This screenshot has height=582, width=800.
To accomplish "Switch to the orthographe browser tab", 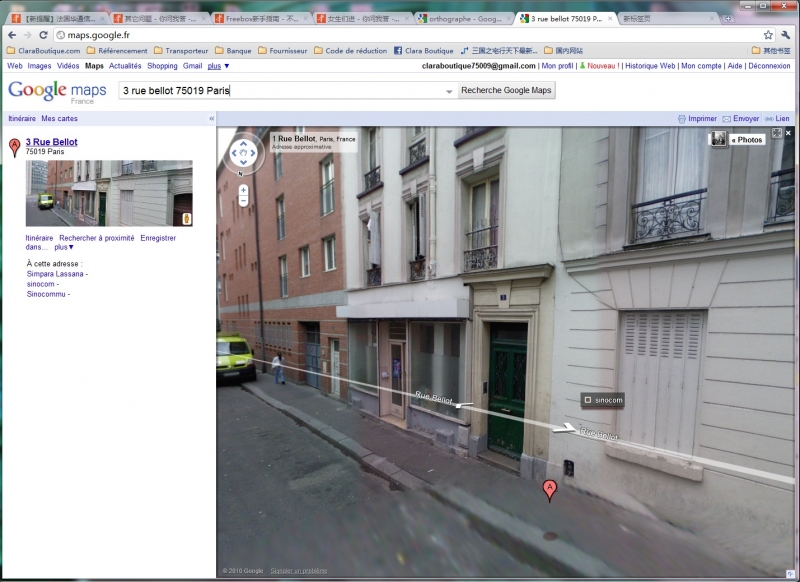I will tap(463, 18).
